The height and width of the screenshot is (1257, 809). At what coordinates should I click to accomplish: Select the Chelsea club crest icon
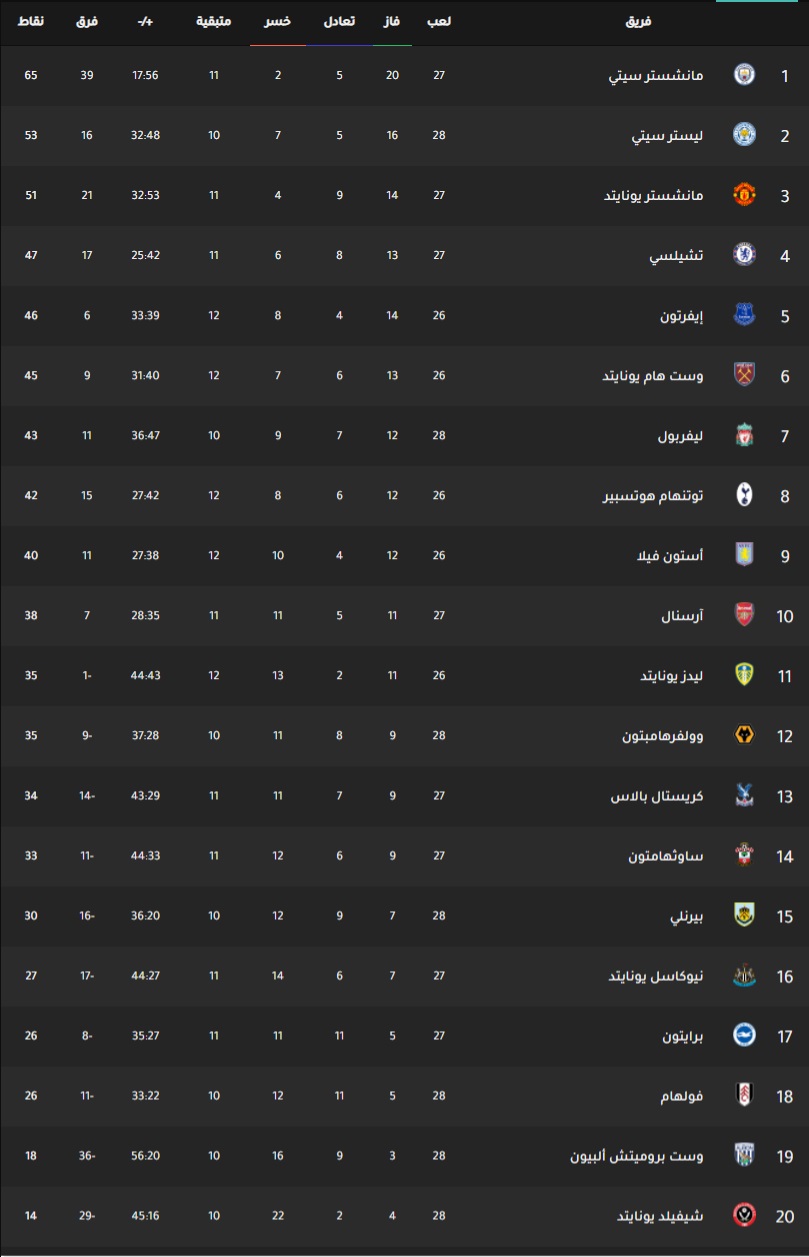point(744,255)
